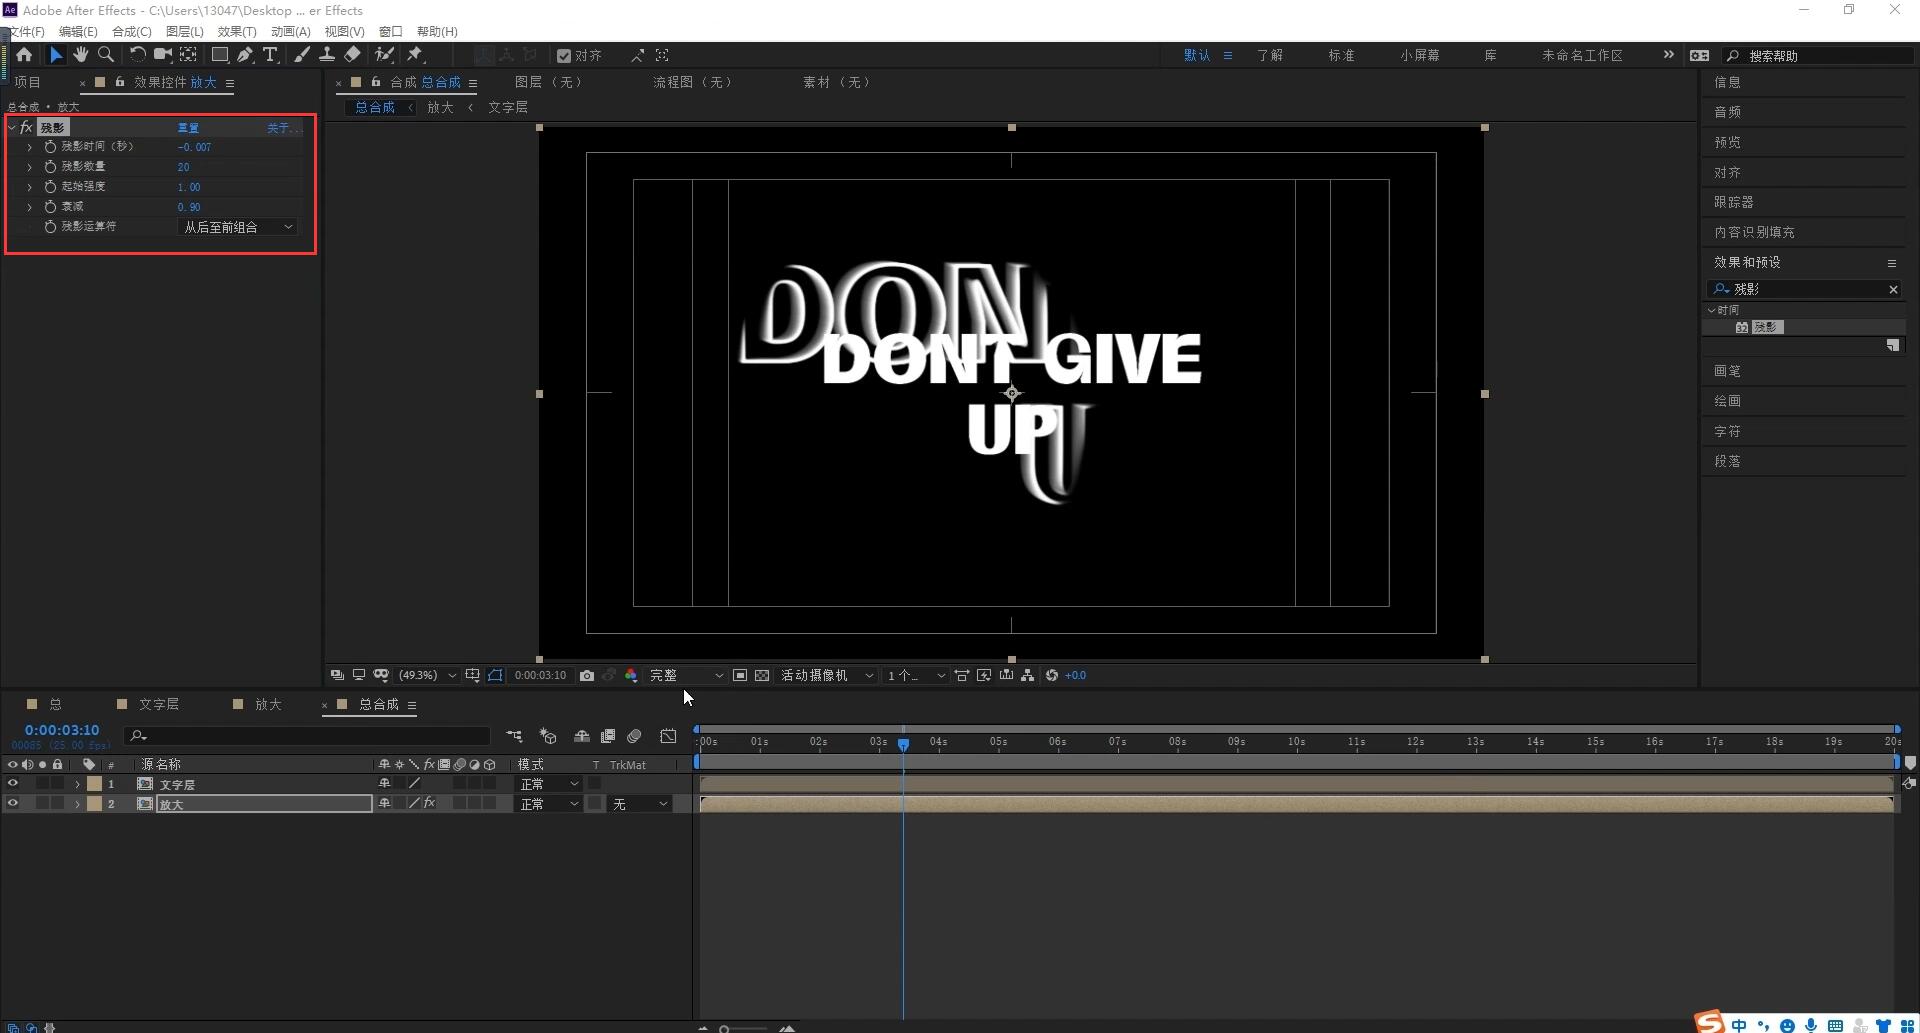This screenshot has width=1920, height=1033.
Task: Select the Unified Camera tool
Action: tap(162, 55)
